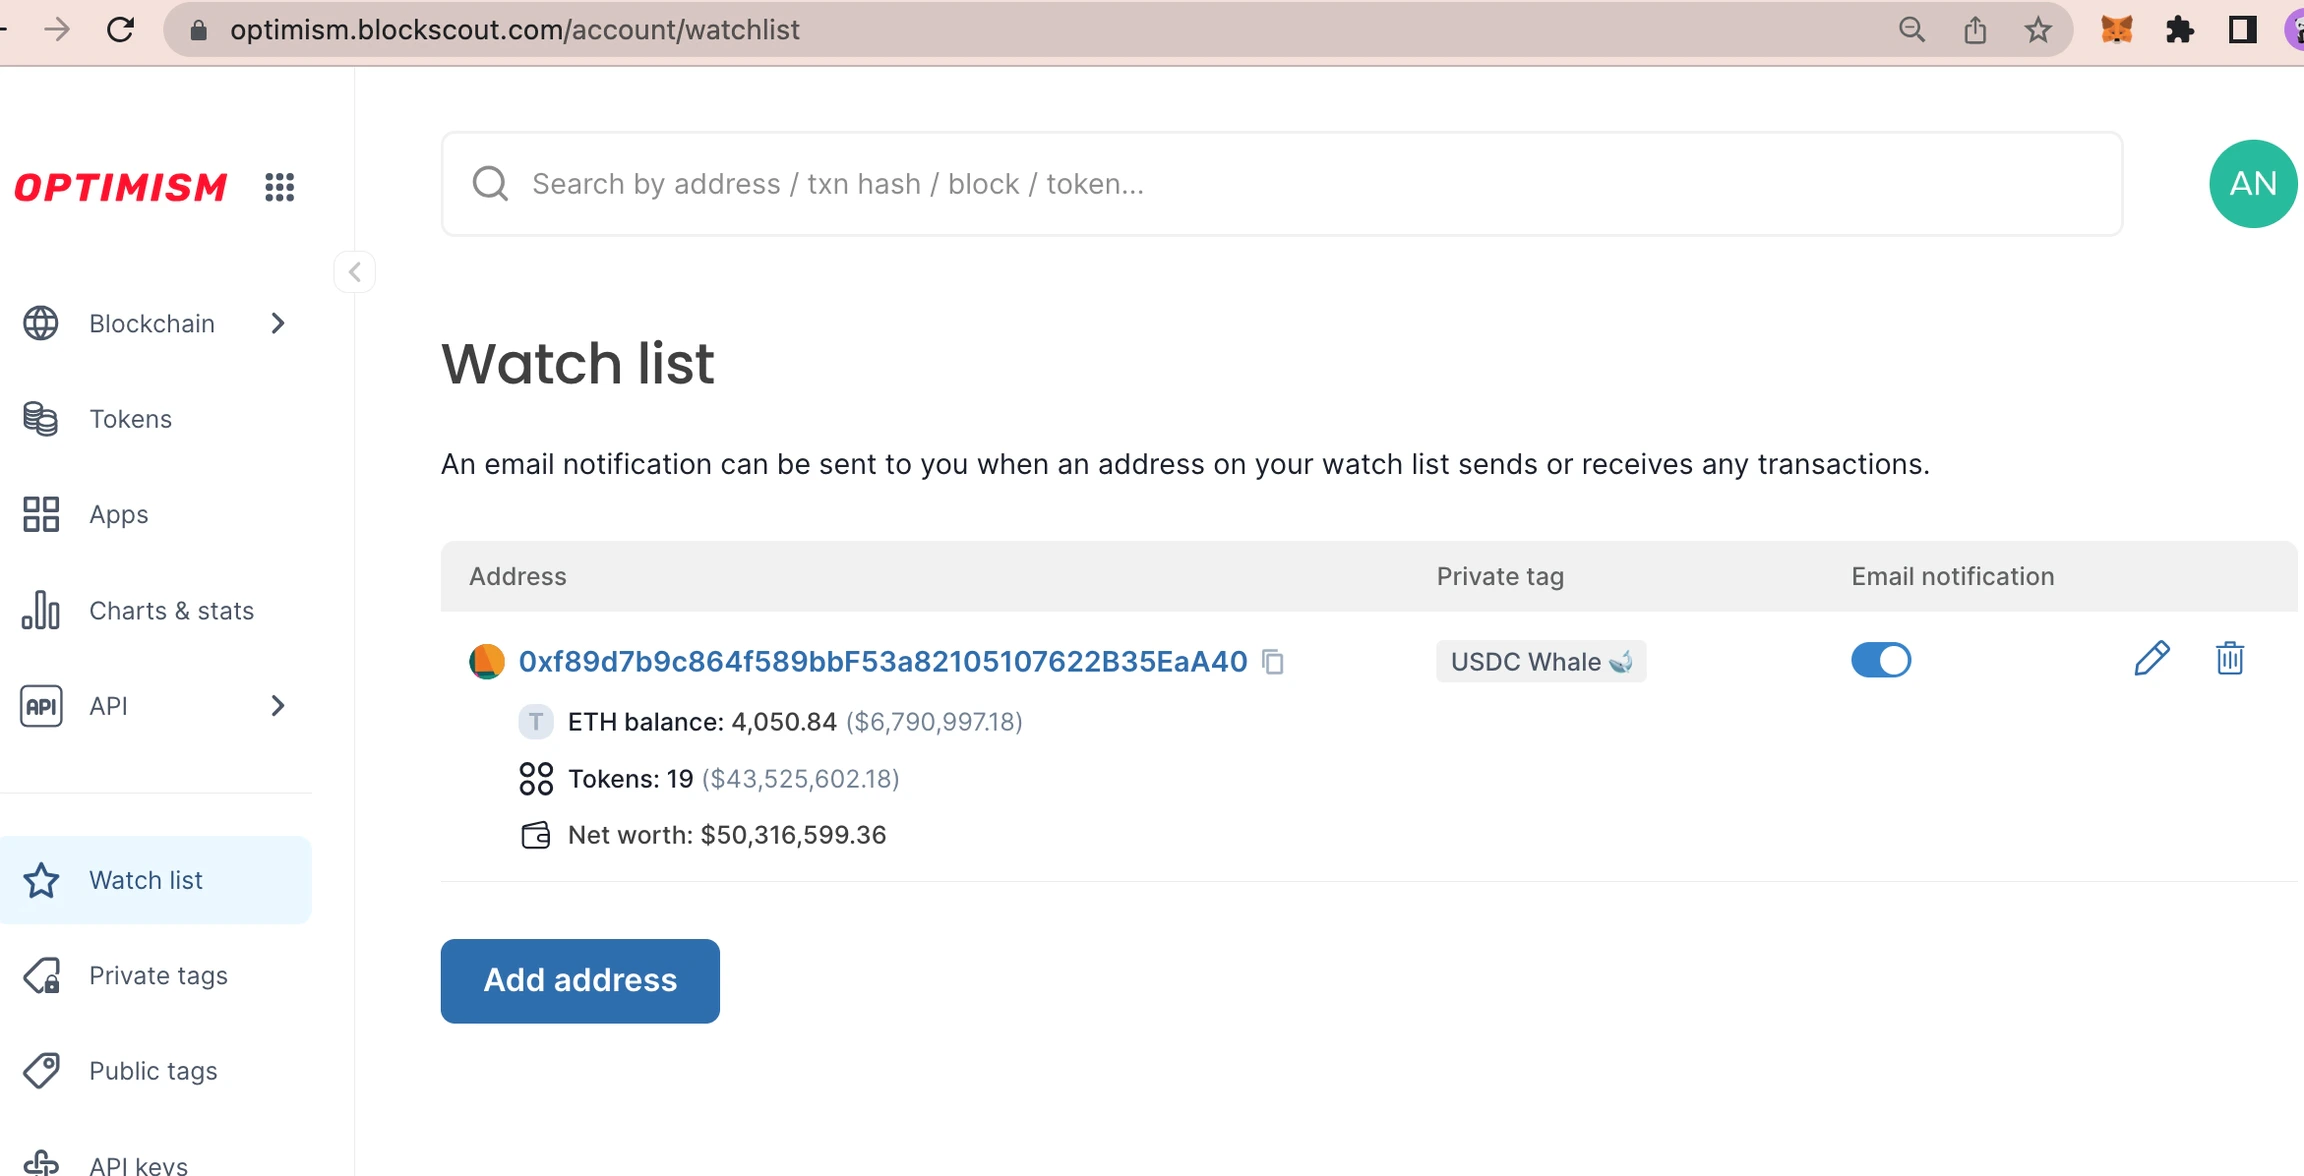Screen dimensions: 2304x1176
Task: Copy the watched address to clipboard
Action: [1273, 662]
